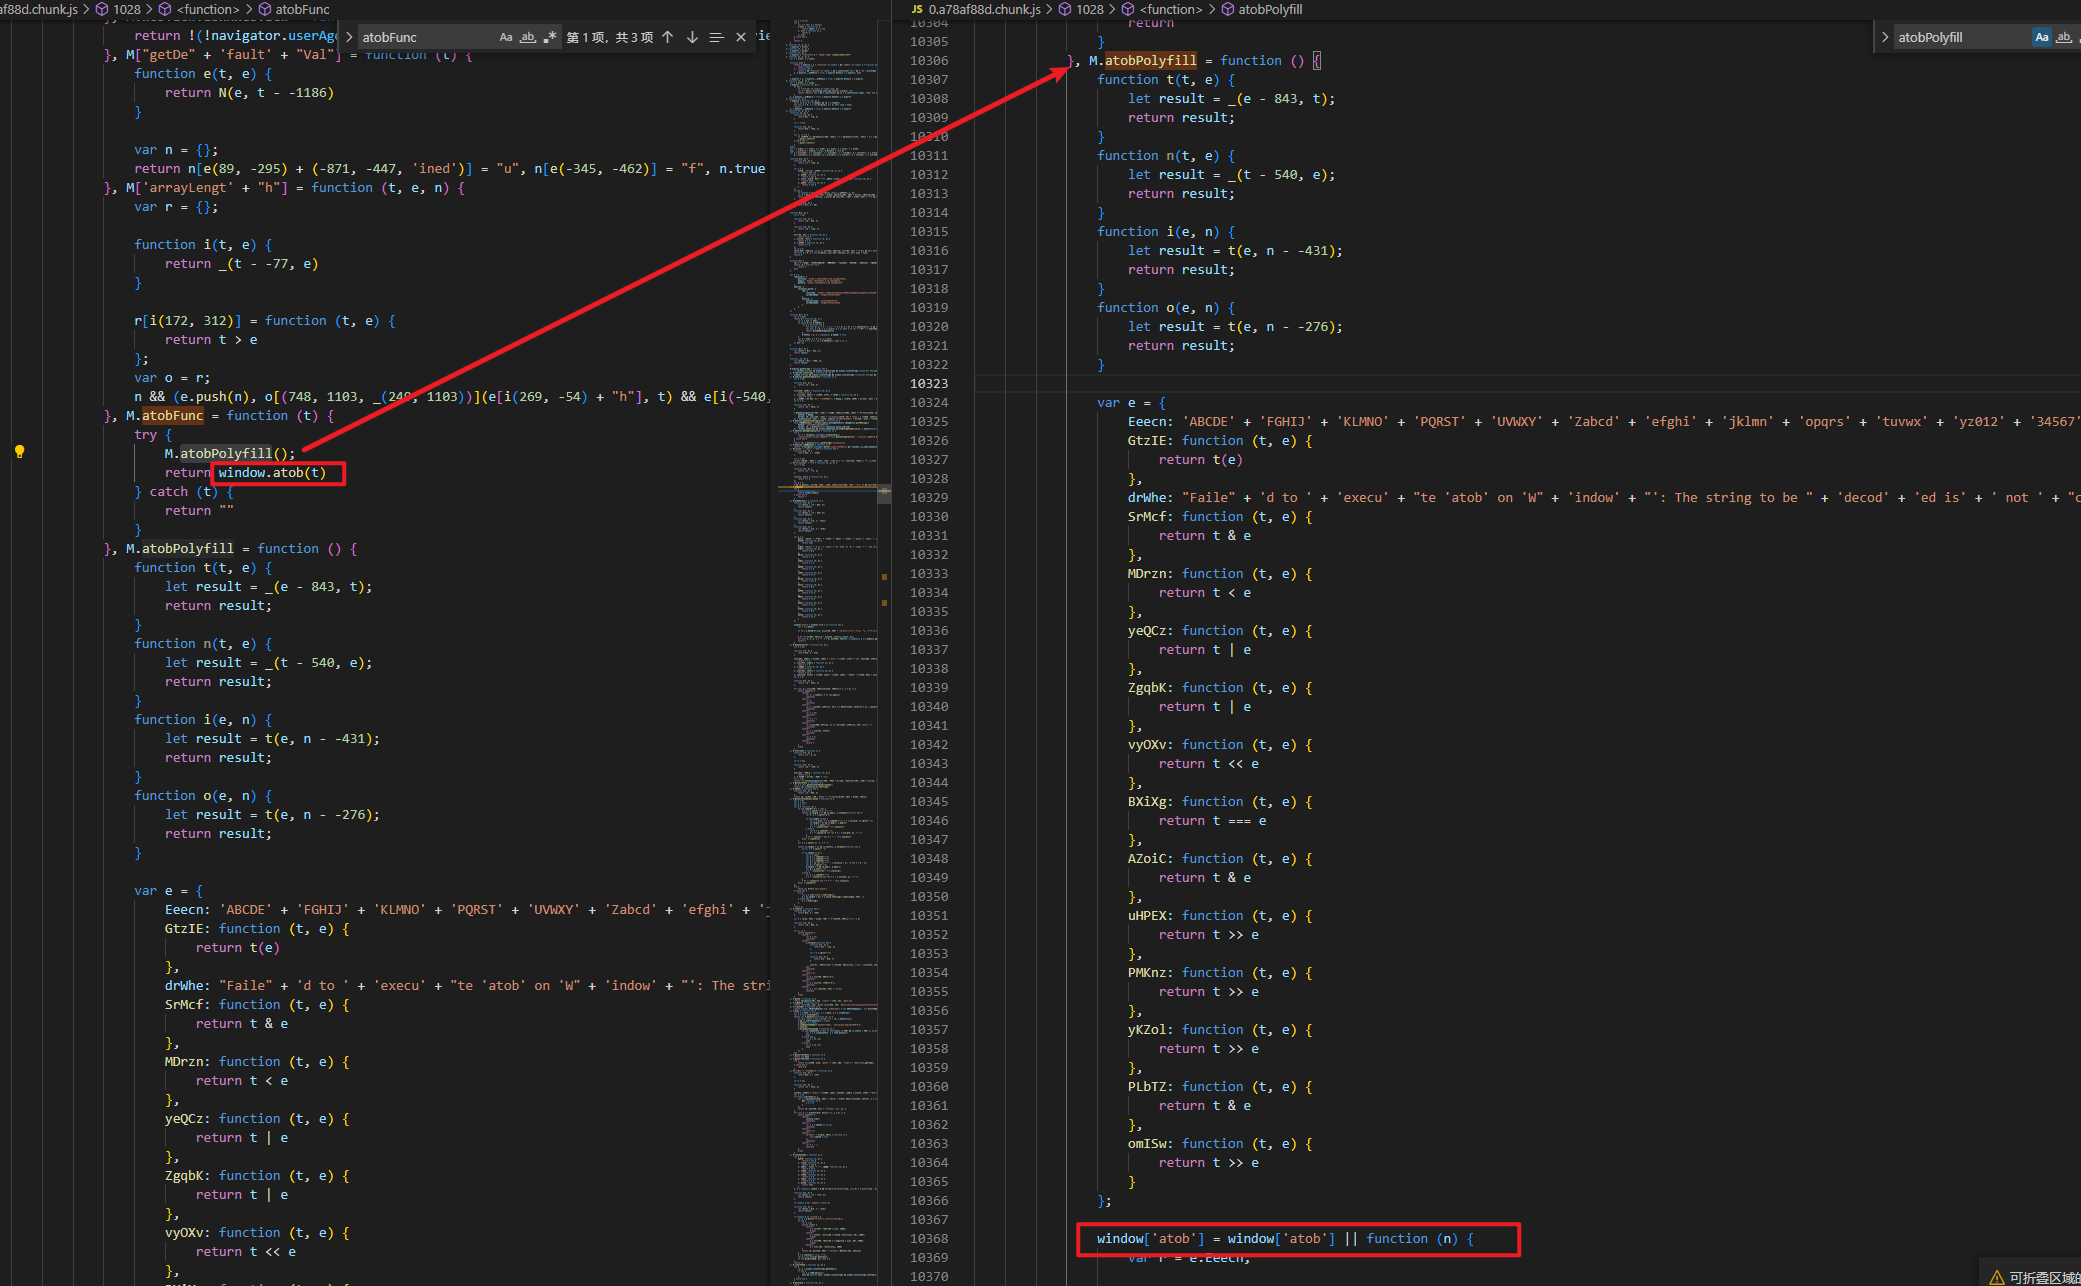
Task: Close the left atobFunc find widget
Action: 741,37
